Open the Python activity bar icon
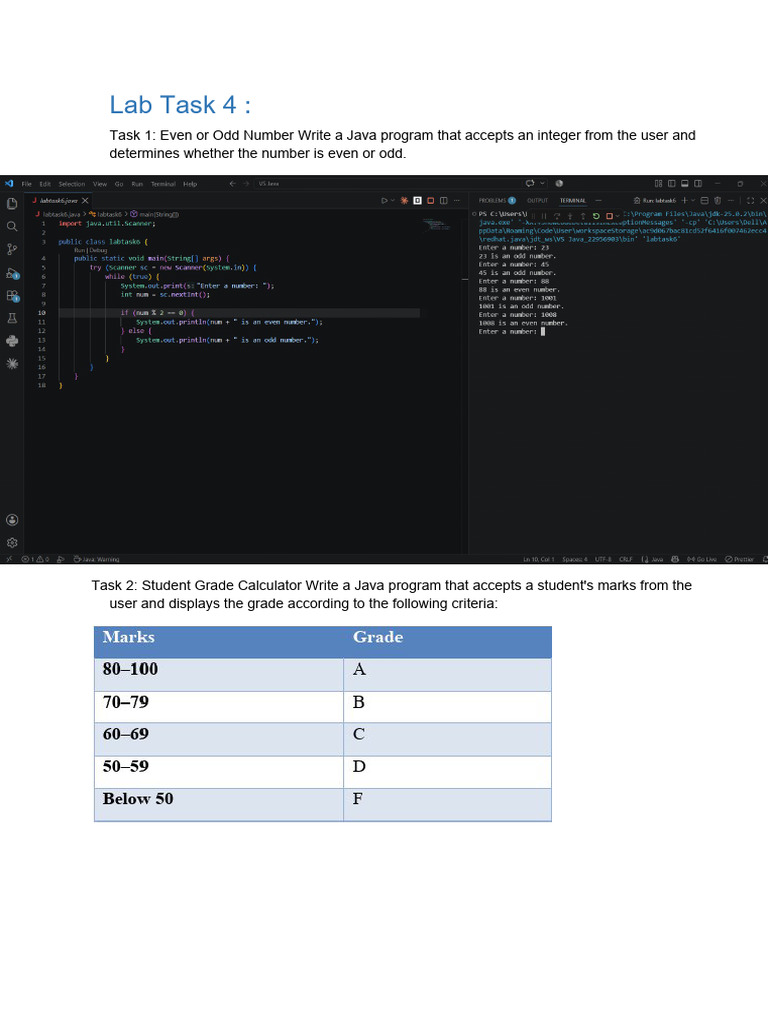The width and height of the screenshot is (768, 1024). tap(12, 341)
